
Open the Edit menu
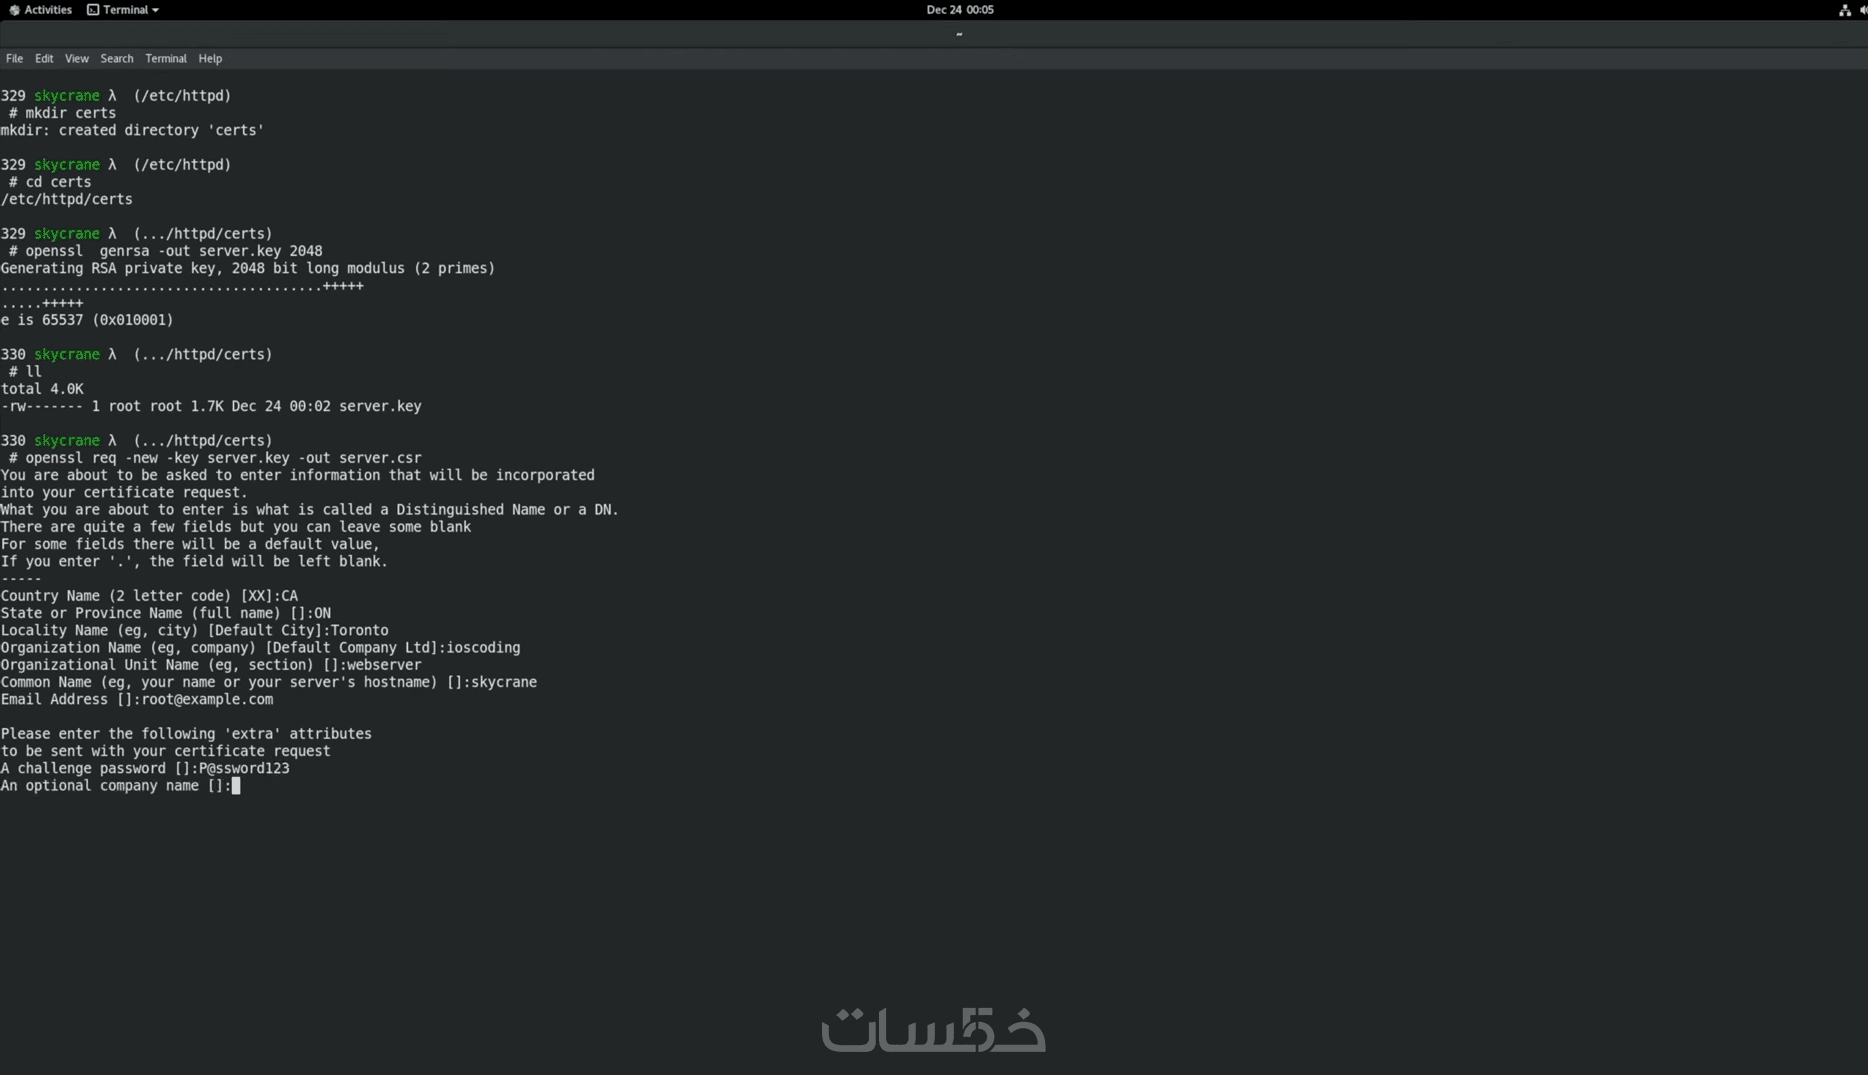(x=44, y=59)
